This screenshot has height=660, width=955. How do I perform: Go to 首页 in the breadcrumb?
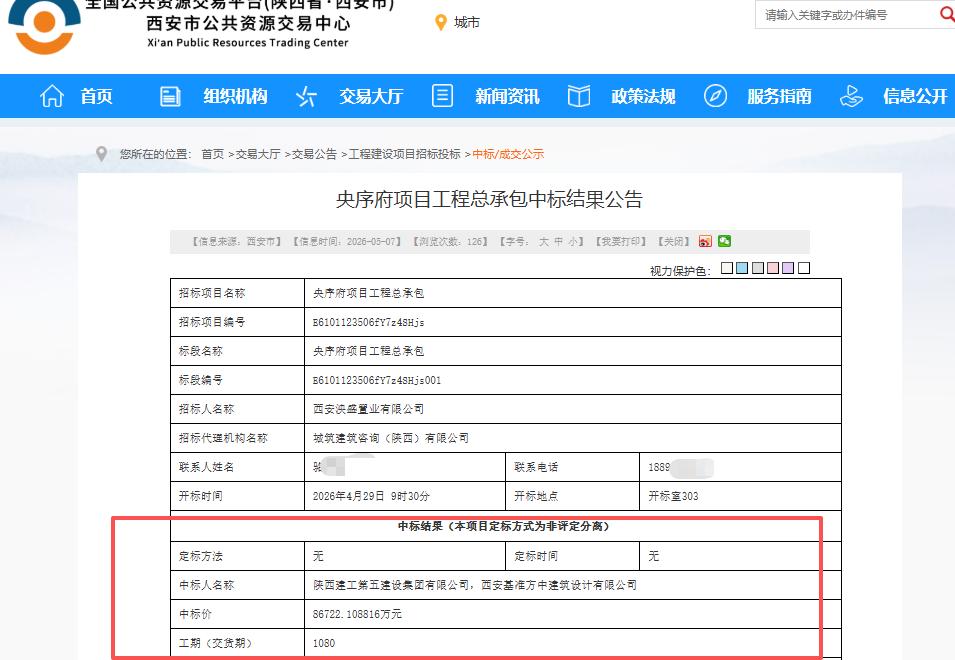213,154
